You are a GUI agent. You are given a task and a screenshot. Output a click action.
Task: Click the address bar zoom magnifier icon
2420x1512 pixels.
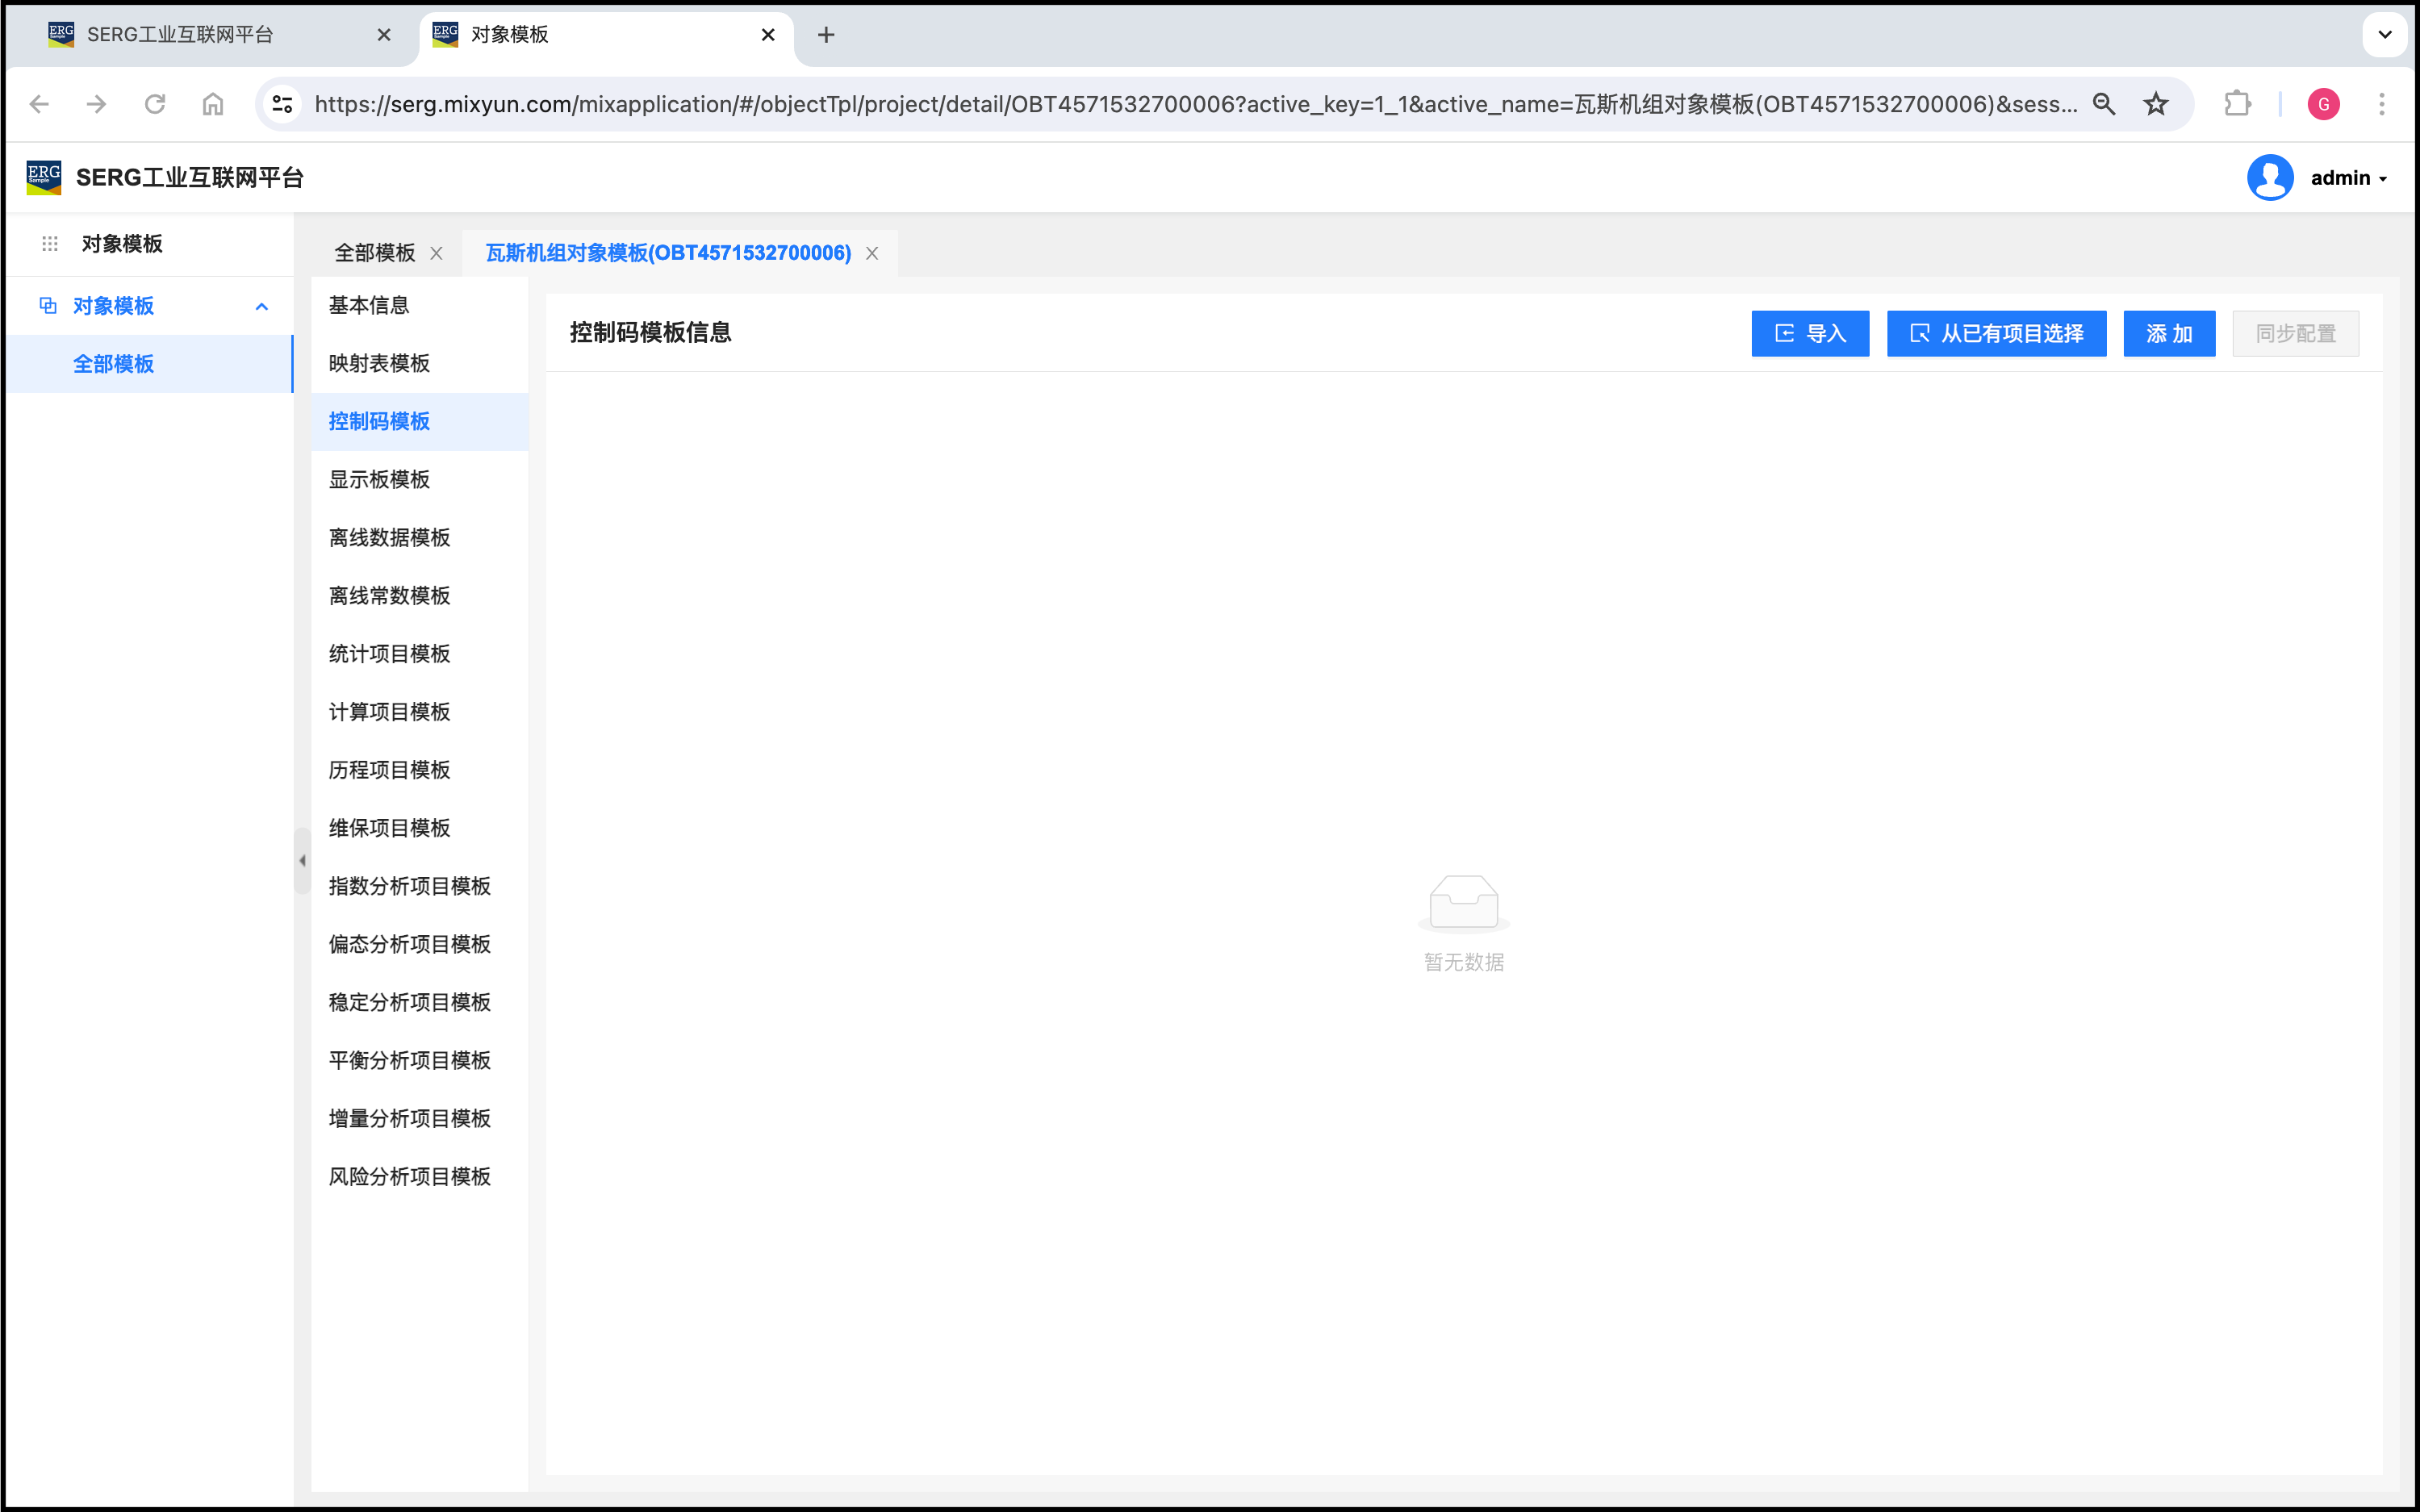click(2104, 104)
